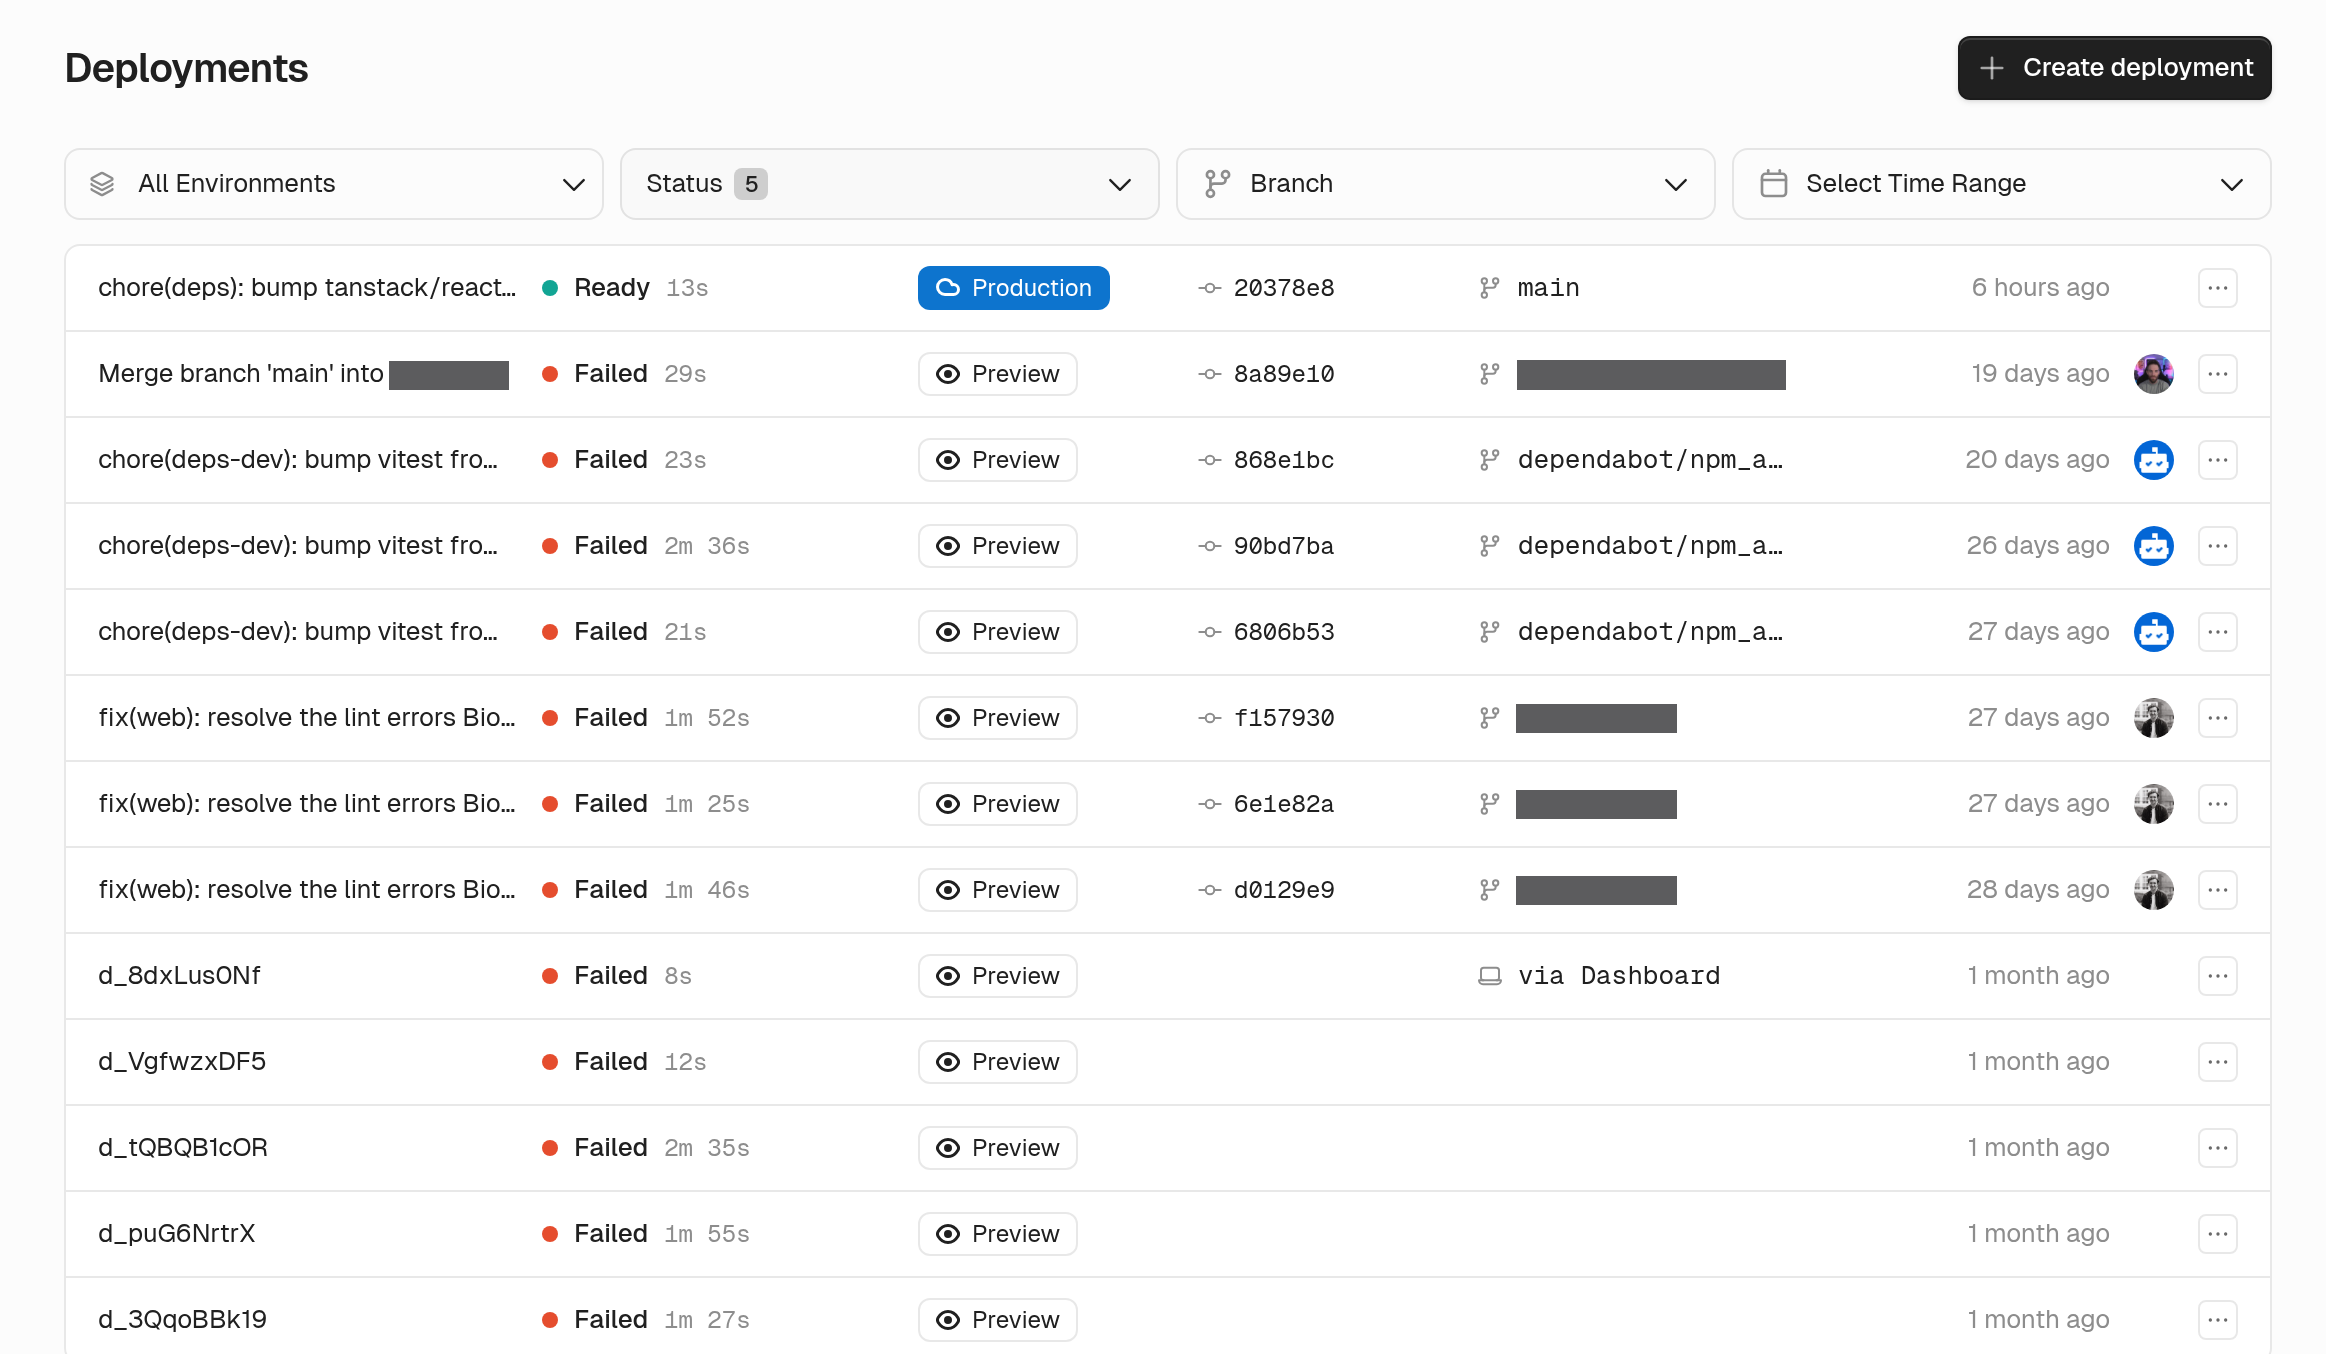Open more options for the 6806b53 deployment
Image resolution: width=2326 pixels, height=1354 pixels.
point(2217,632)
